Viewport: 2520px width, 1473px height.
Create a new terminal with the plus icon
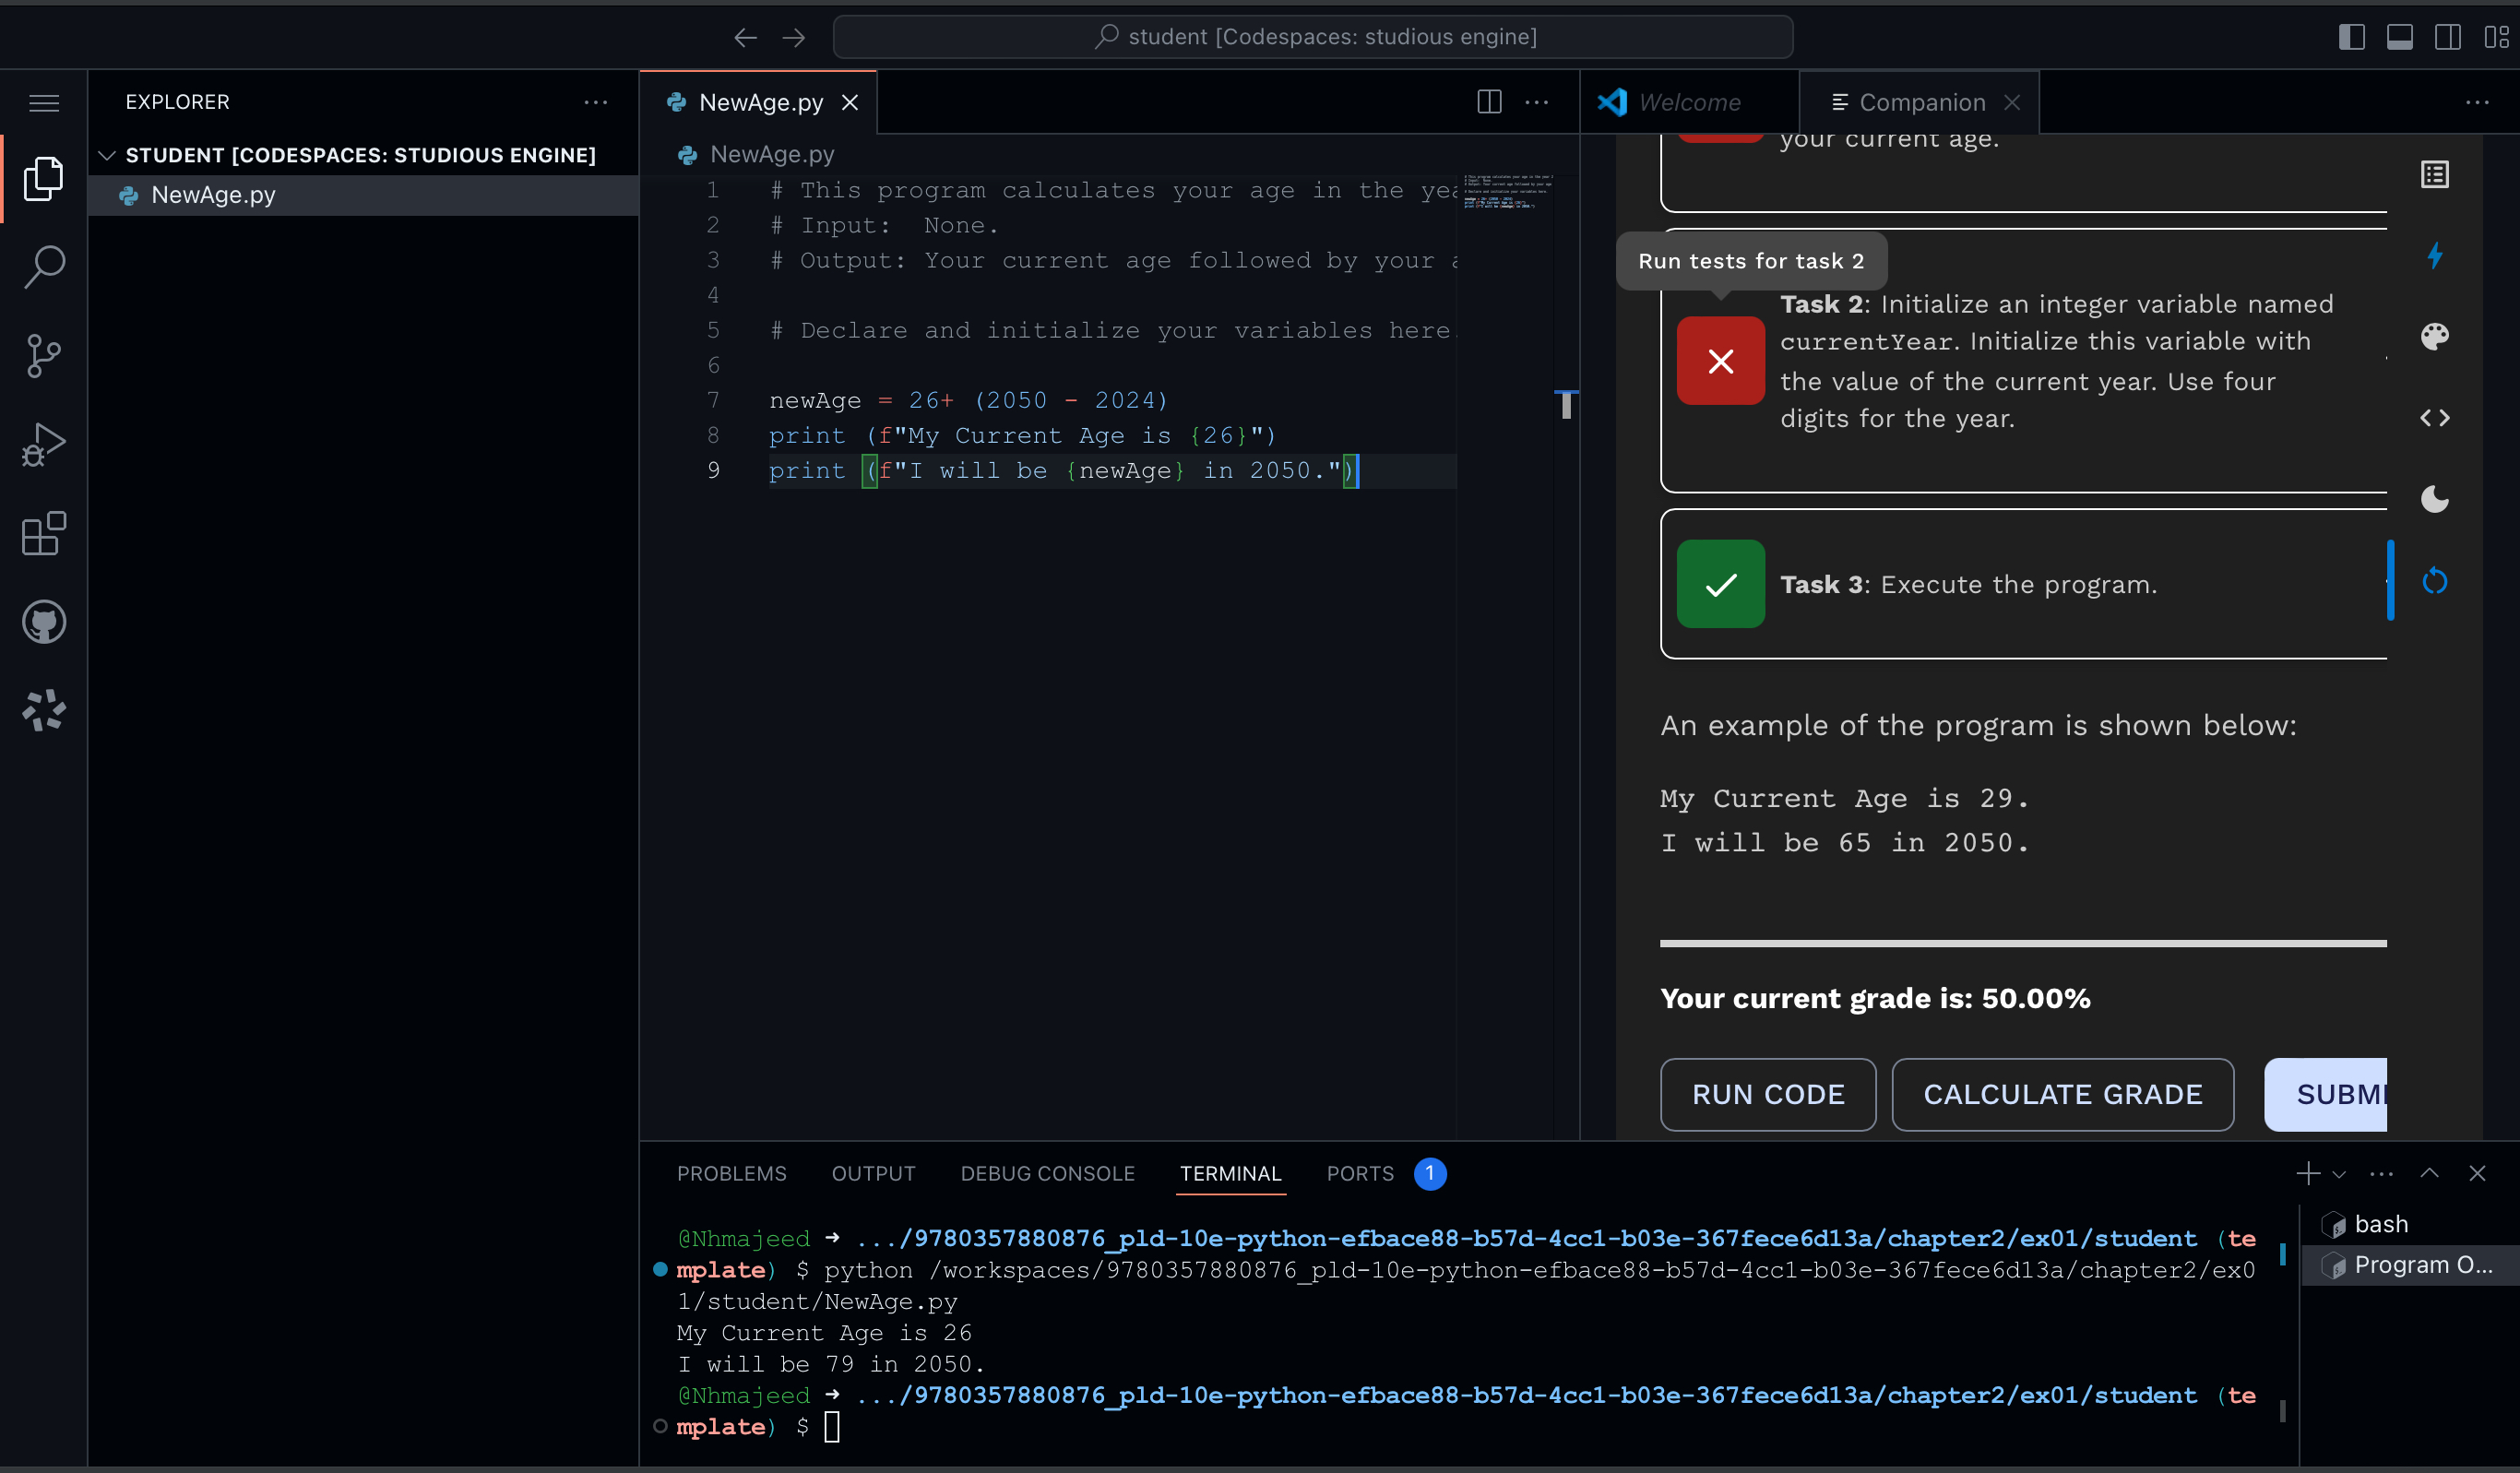(x=2307, y=1173)
